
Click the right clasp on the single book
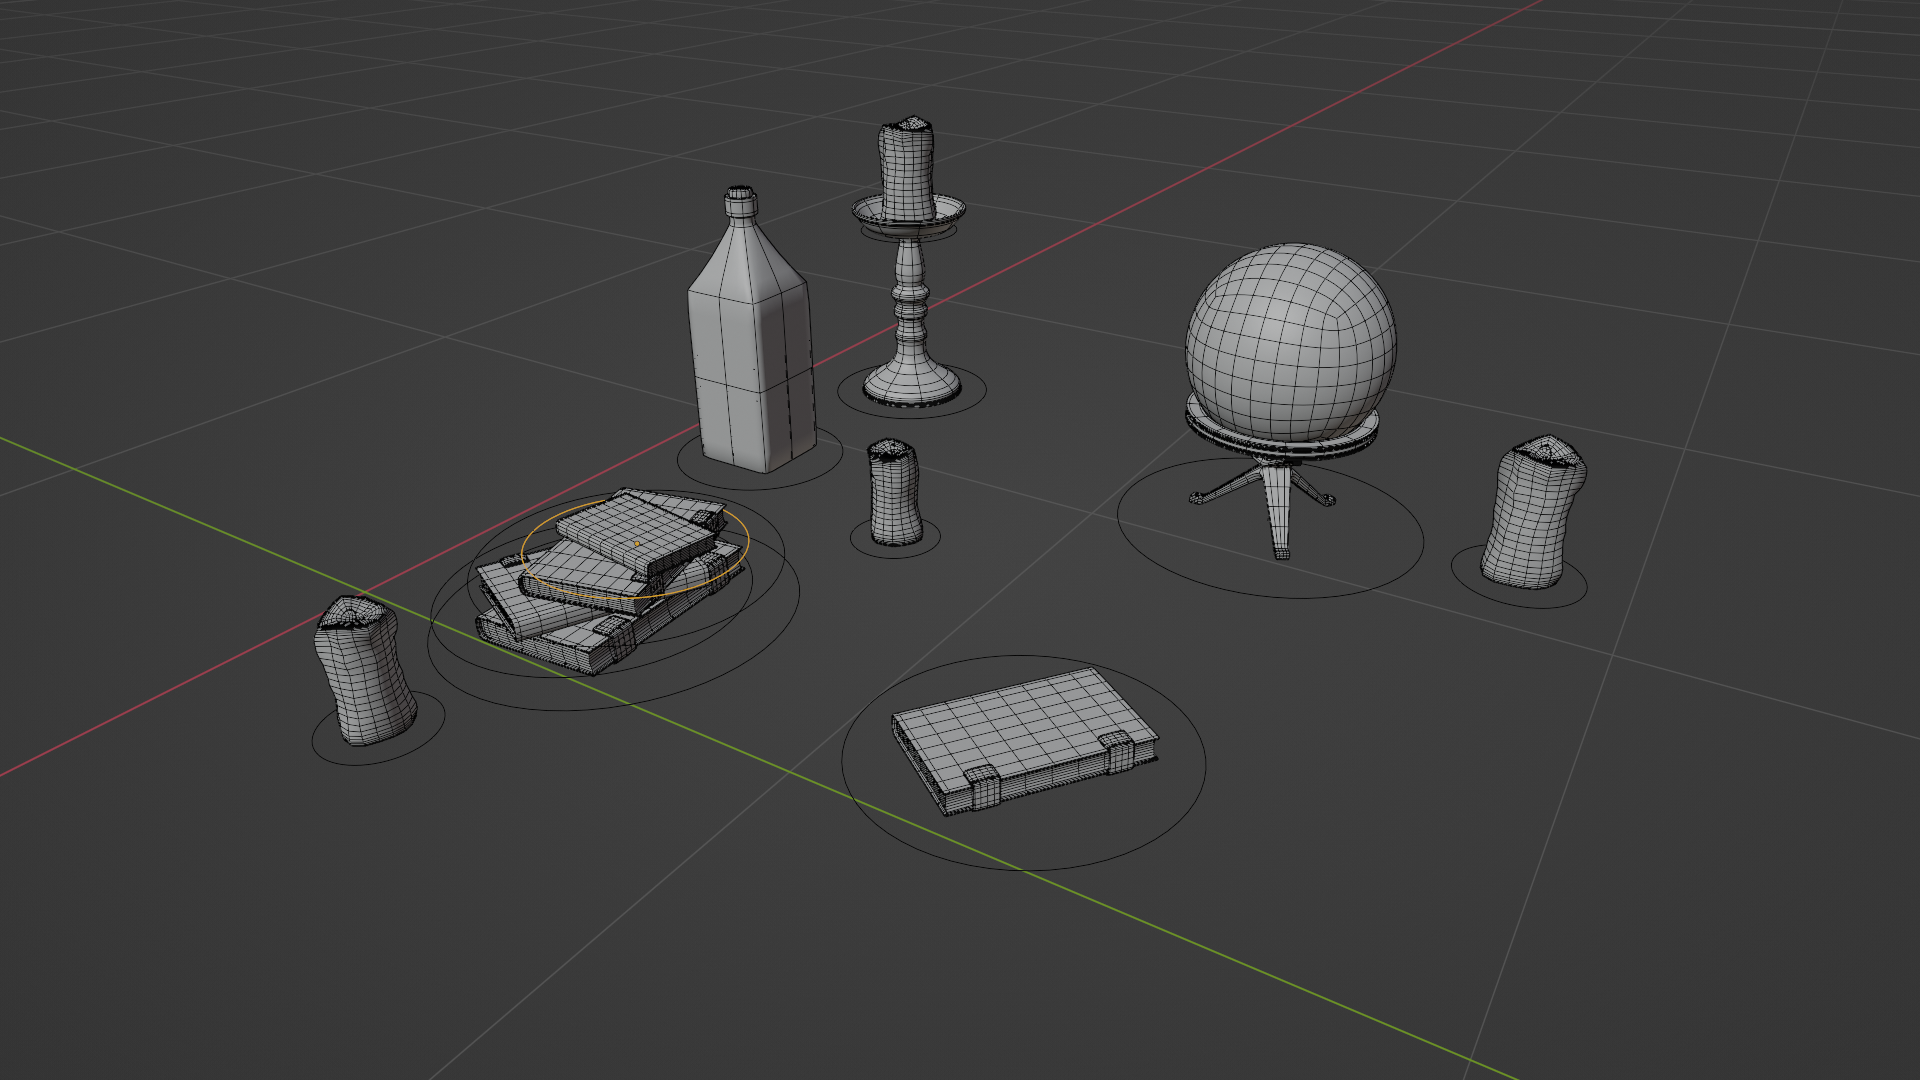[x=1118, y=751]
